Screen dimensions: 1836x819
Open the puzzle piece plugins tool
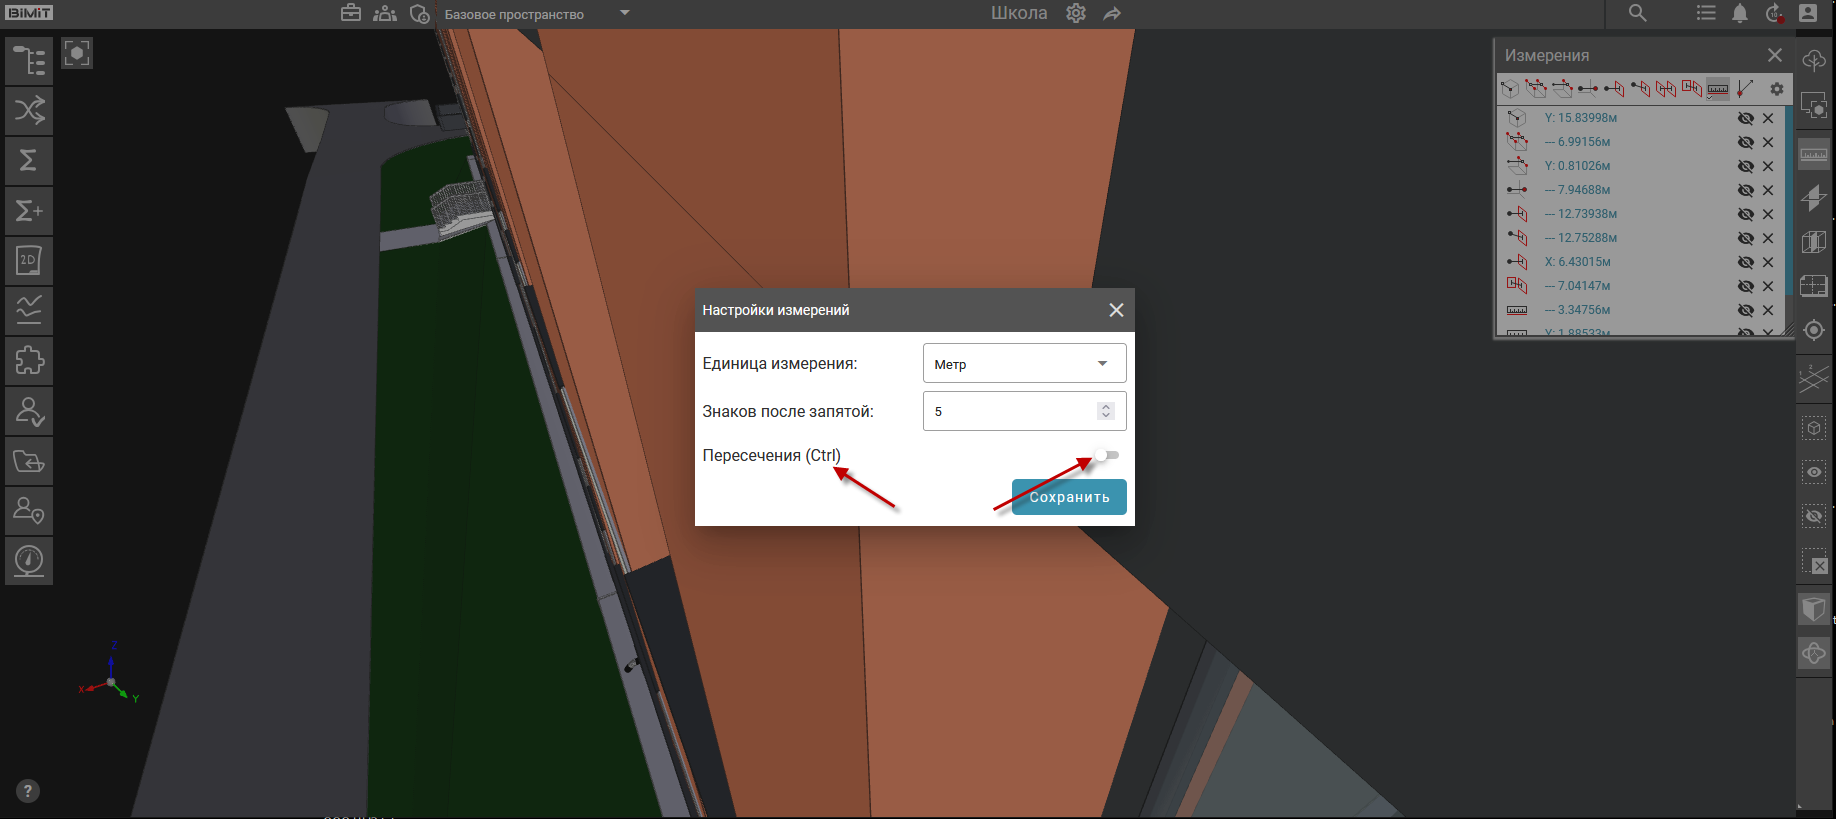tap(29, 361)
